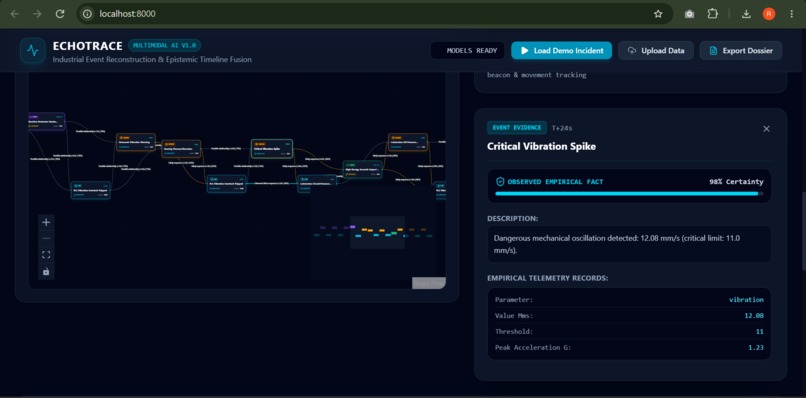Select the High-Energy Acoustic Impact node
Image resolution: width=806 pixels, height=398 pixels.
tap(362, 170)
